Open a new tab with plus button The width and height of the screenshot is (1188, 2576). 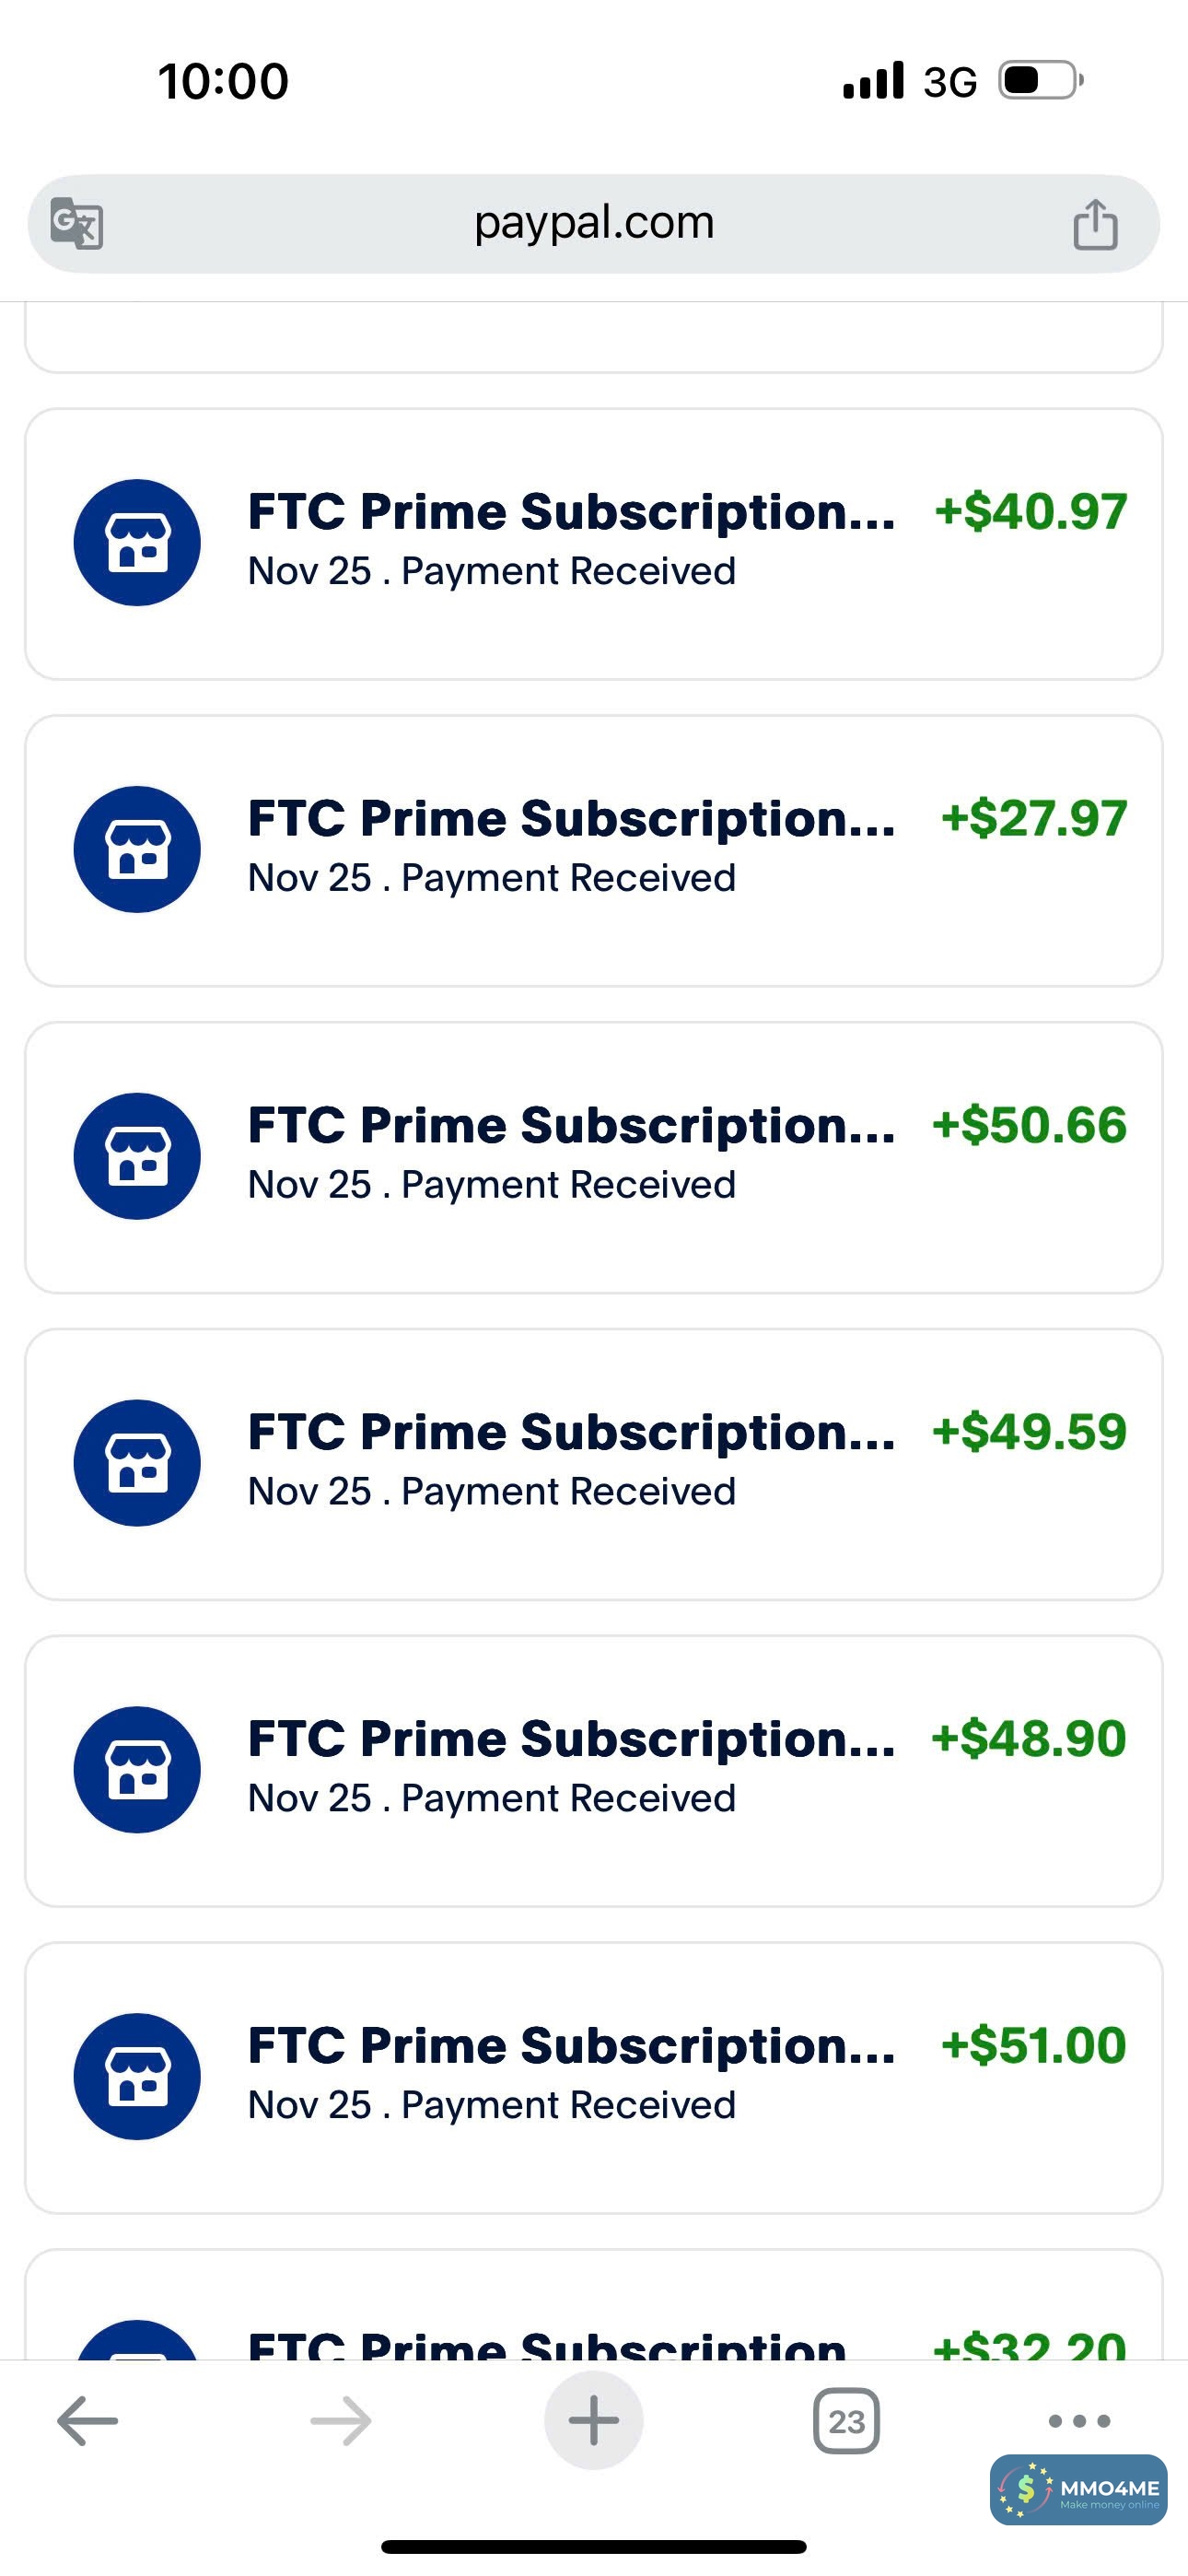[x=593, y=2421]
